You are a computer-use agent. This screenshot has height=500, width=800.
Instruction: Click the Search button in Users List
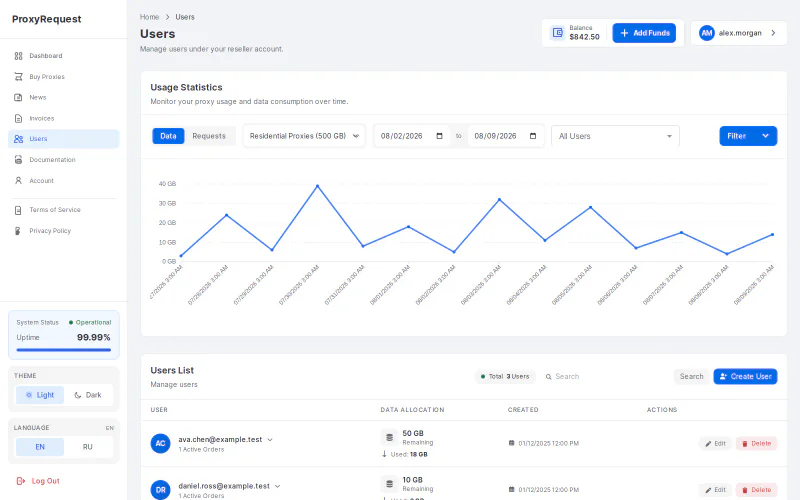point(691,377)
